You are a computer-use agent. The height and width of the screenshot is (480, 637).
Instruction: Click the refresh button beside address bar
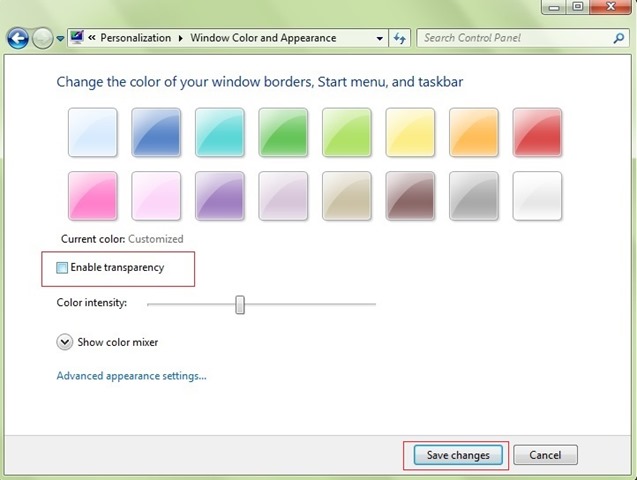400,39
